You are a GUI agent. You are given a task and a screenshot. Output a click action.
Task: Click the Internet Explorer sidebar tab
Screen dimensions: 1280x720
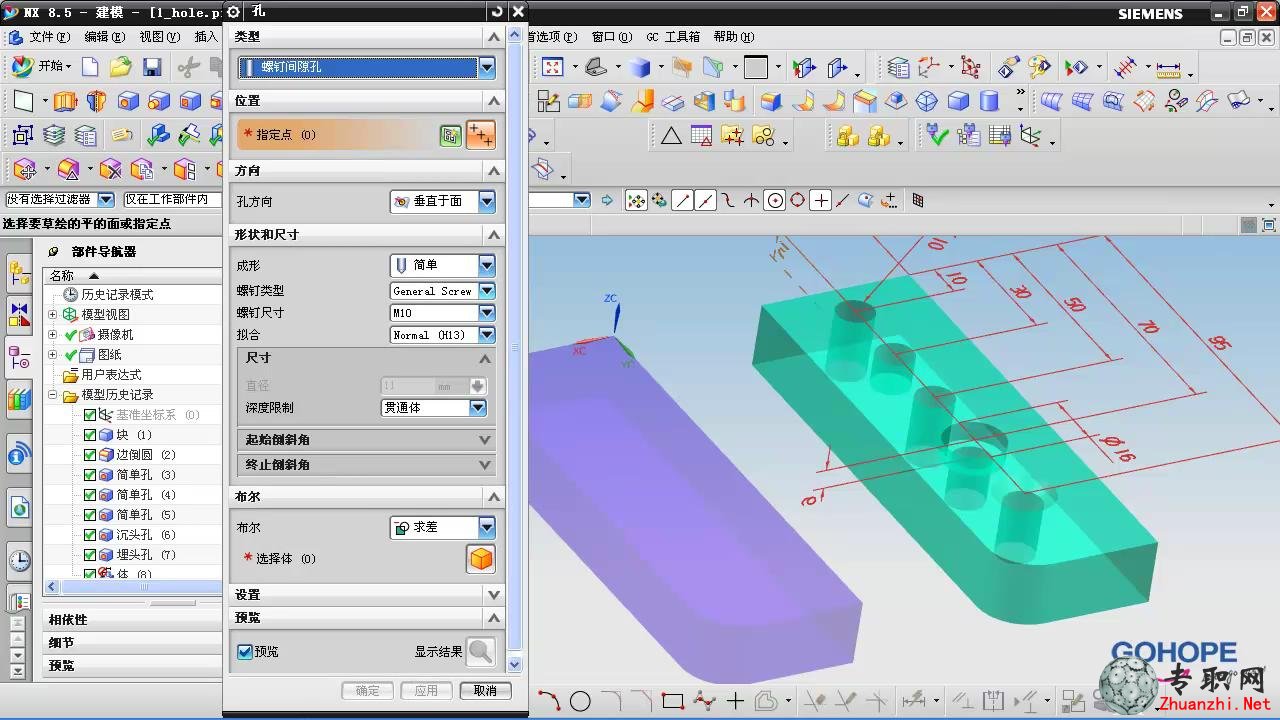click(x=19, y=508)
